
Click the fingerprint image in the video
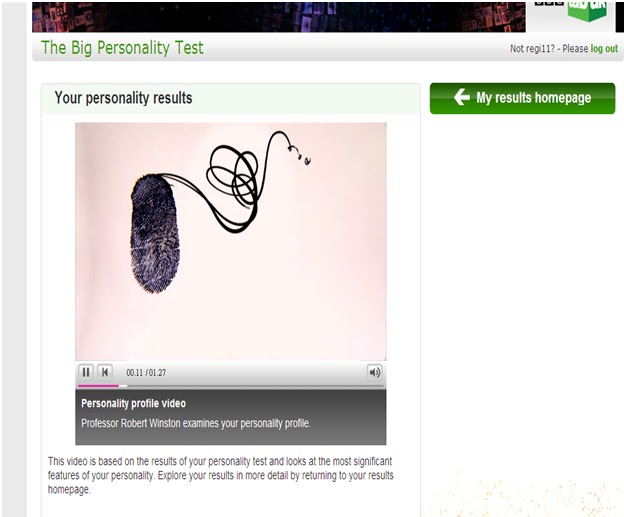click(x=154, y=234)
